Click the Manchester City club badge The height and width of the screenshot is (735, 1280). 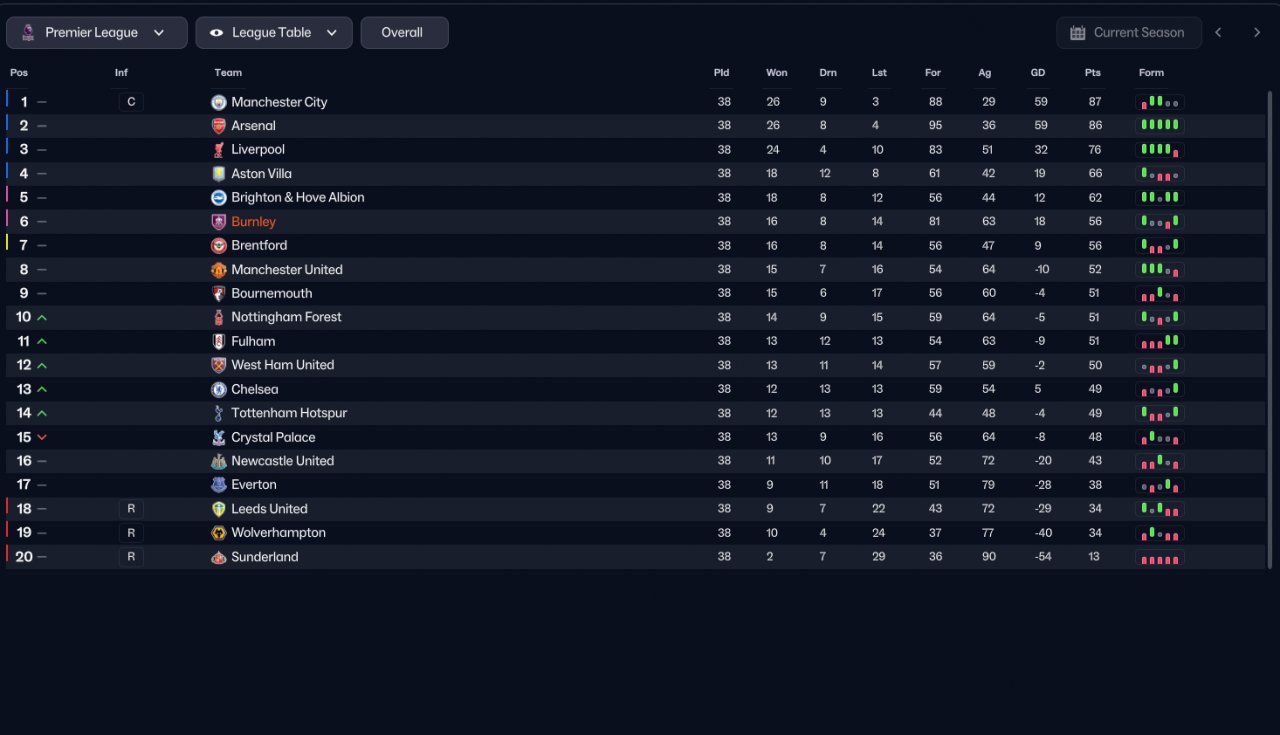[x=218, y=102]
